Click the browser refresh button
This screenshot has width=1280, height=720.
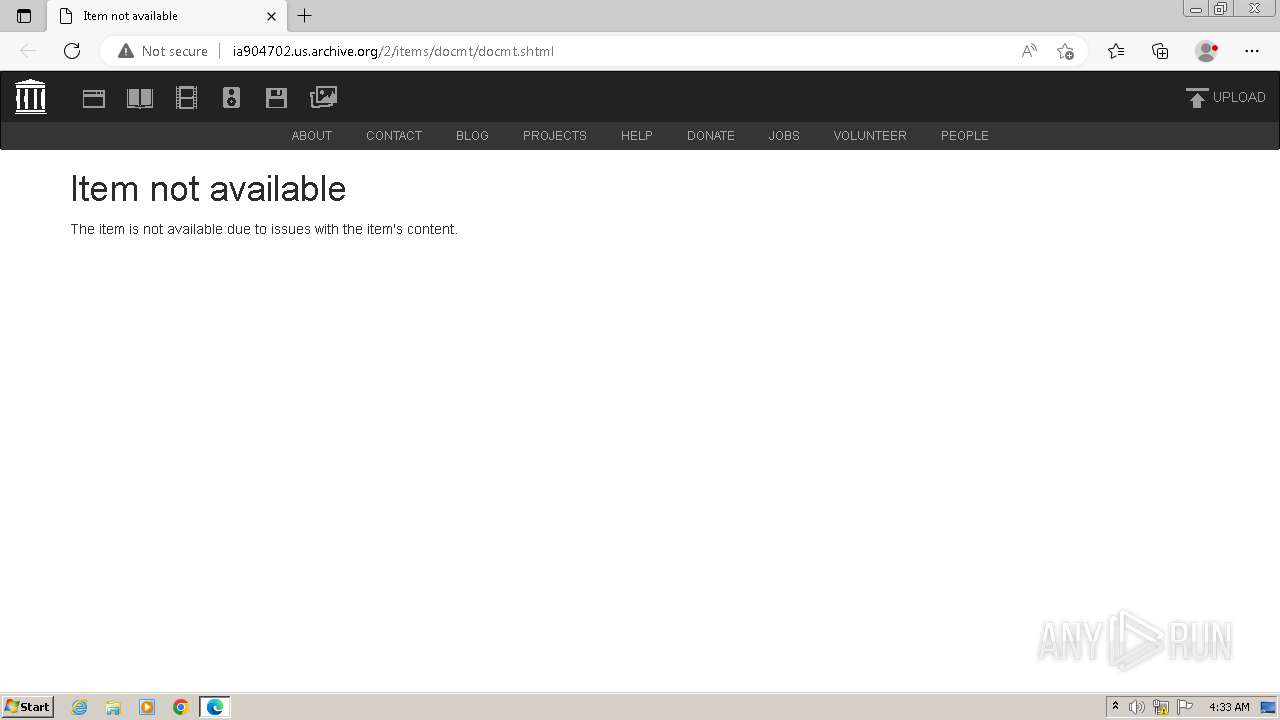(x=72, y=51)
